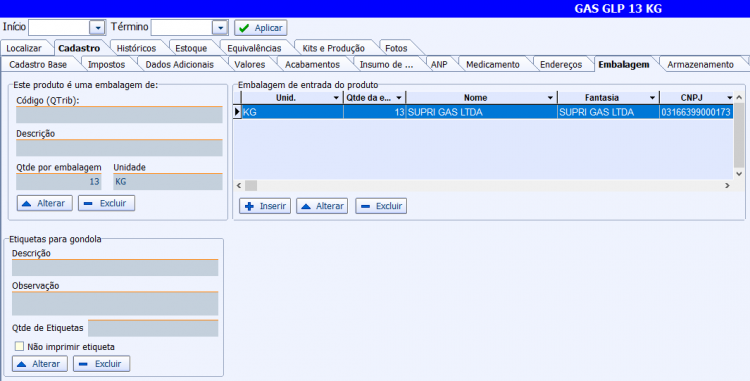Select the Embalagem subtab
Screen dimensions: 750x381
tap(624, 65)
